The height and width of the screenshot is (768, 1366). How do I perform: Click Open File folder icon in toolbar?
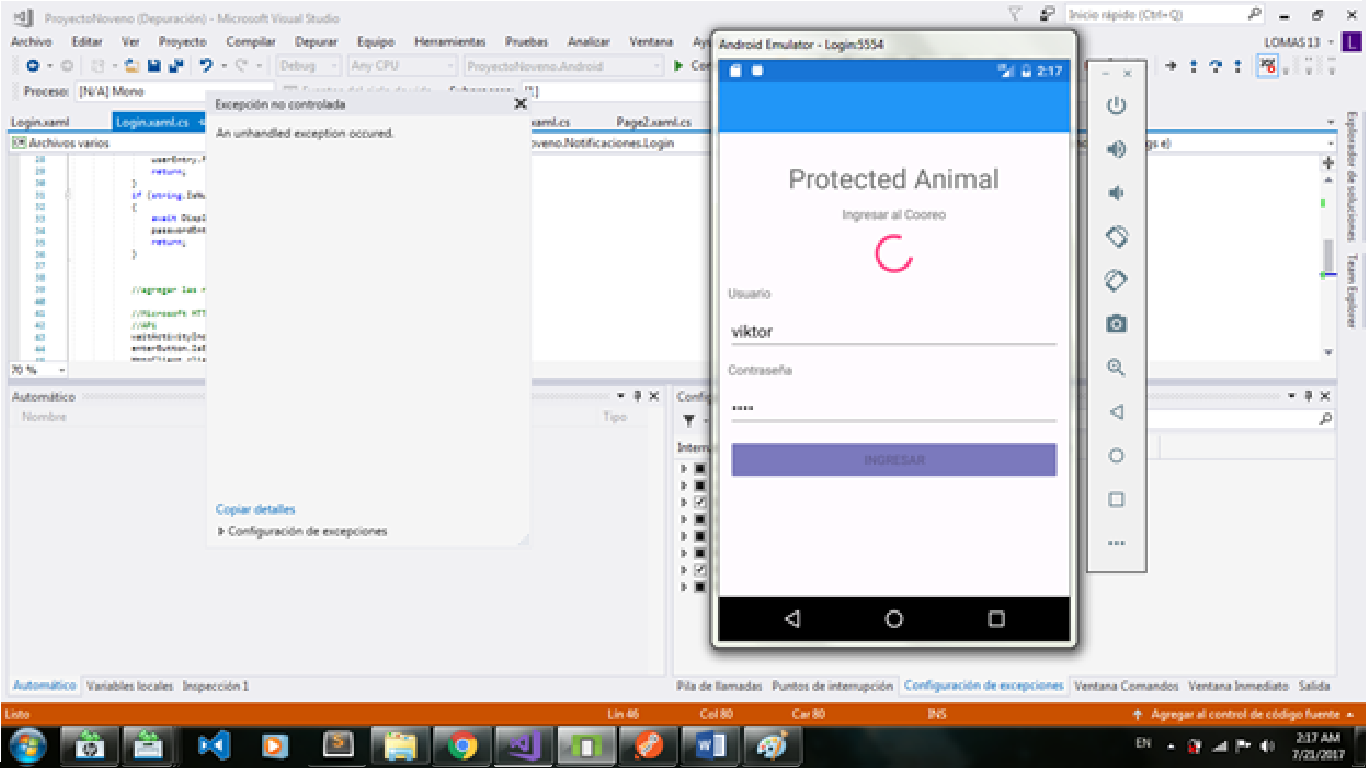tap(131, 66)
